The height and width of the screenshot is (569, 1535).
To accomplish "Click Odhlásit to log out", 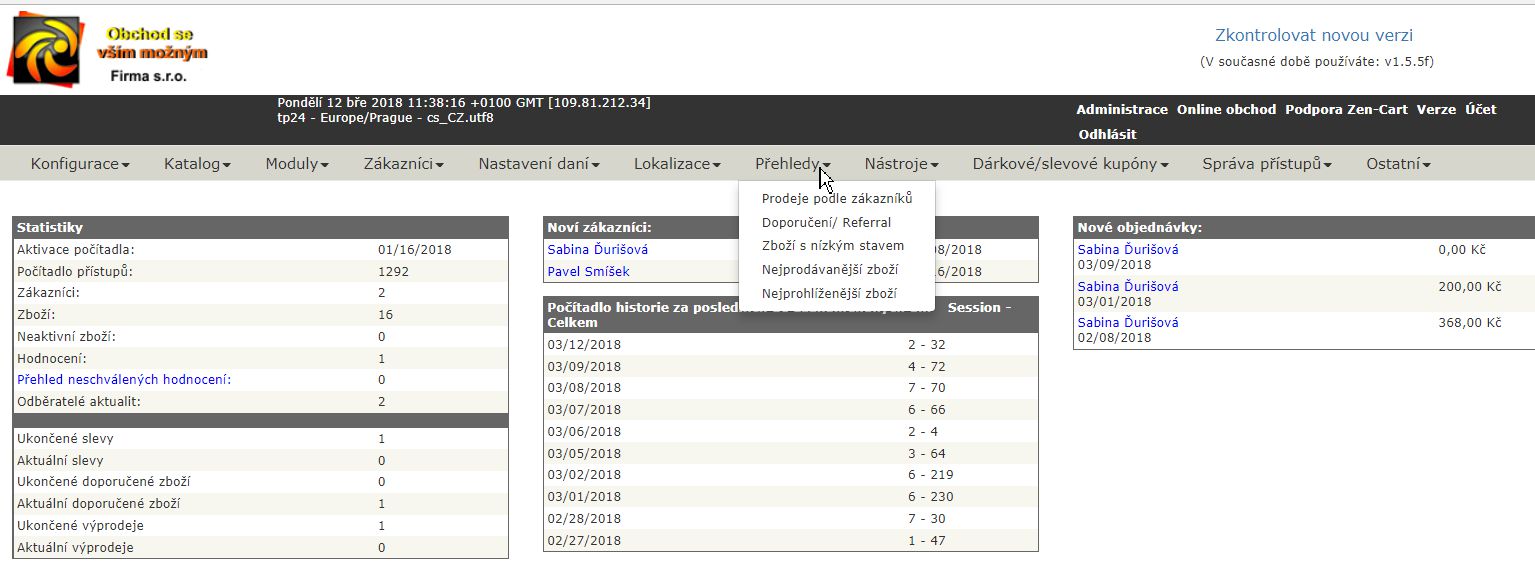I will (1106, 134).
